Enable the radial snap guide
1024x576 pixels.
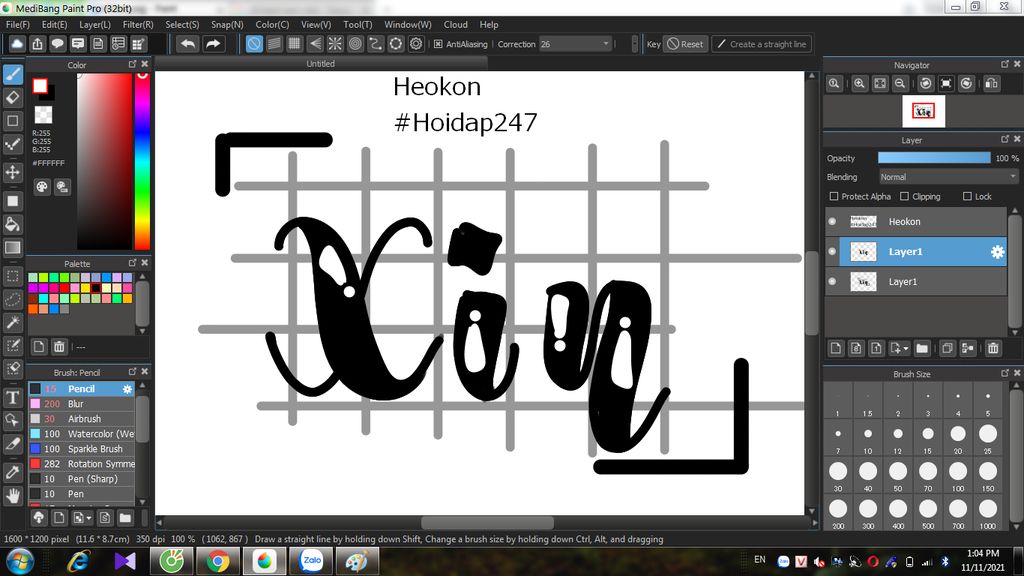pos(335,44)
